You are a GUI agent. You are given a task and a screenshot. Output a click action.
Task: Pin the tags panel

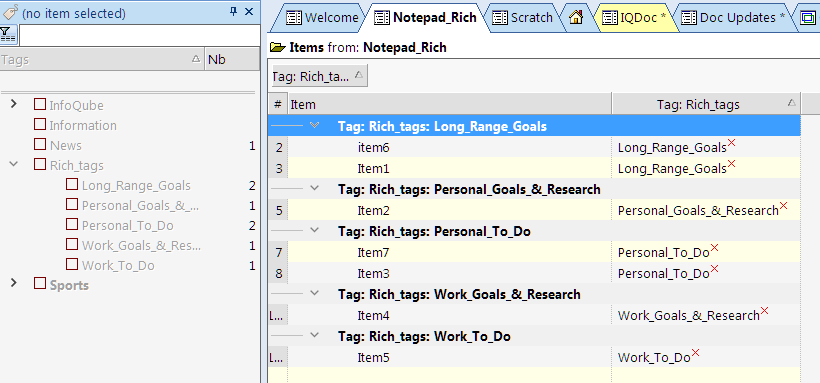(234, 12)
